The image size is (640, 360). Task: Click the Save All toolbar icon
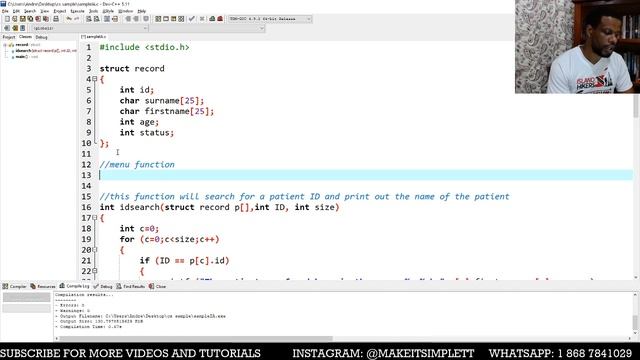30,19
